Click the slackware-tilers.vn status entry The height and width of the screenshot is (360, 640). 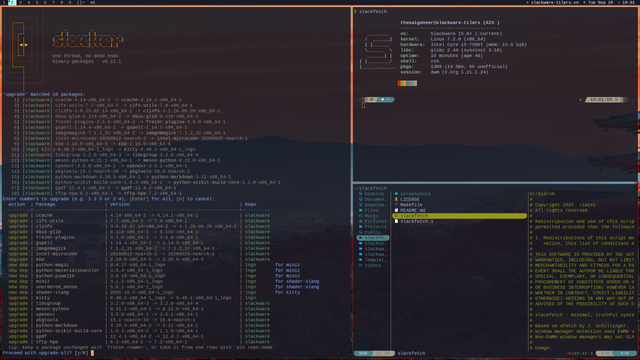(x=554, y=2)
